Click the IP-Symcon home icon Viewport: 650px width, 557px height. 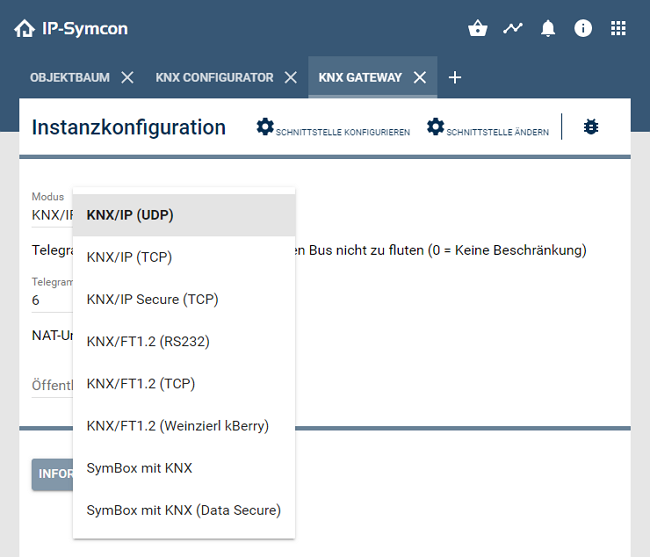pos(24,29)
